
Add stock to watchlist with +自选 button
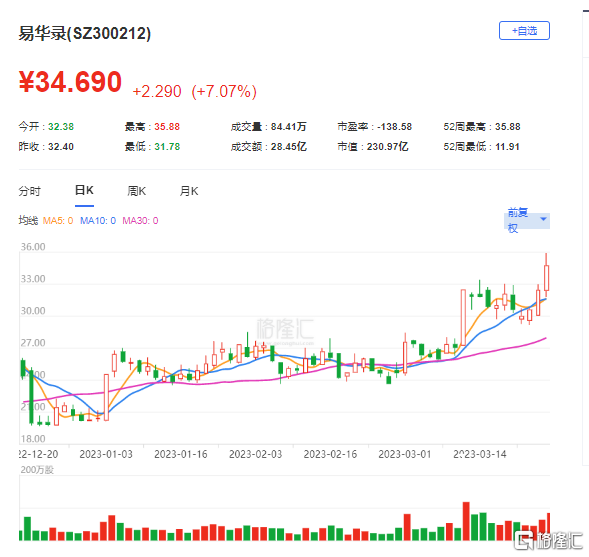point(524,31)
